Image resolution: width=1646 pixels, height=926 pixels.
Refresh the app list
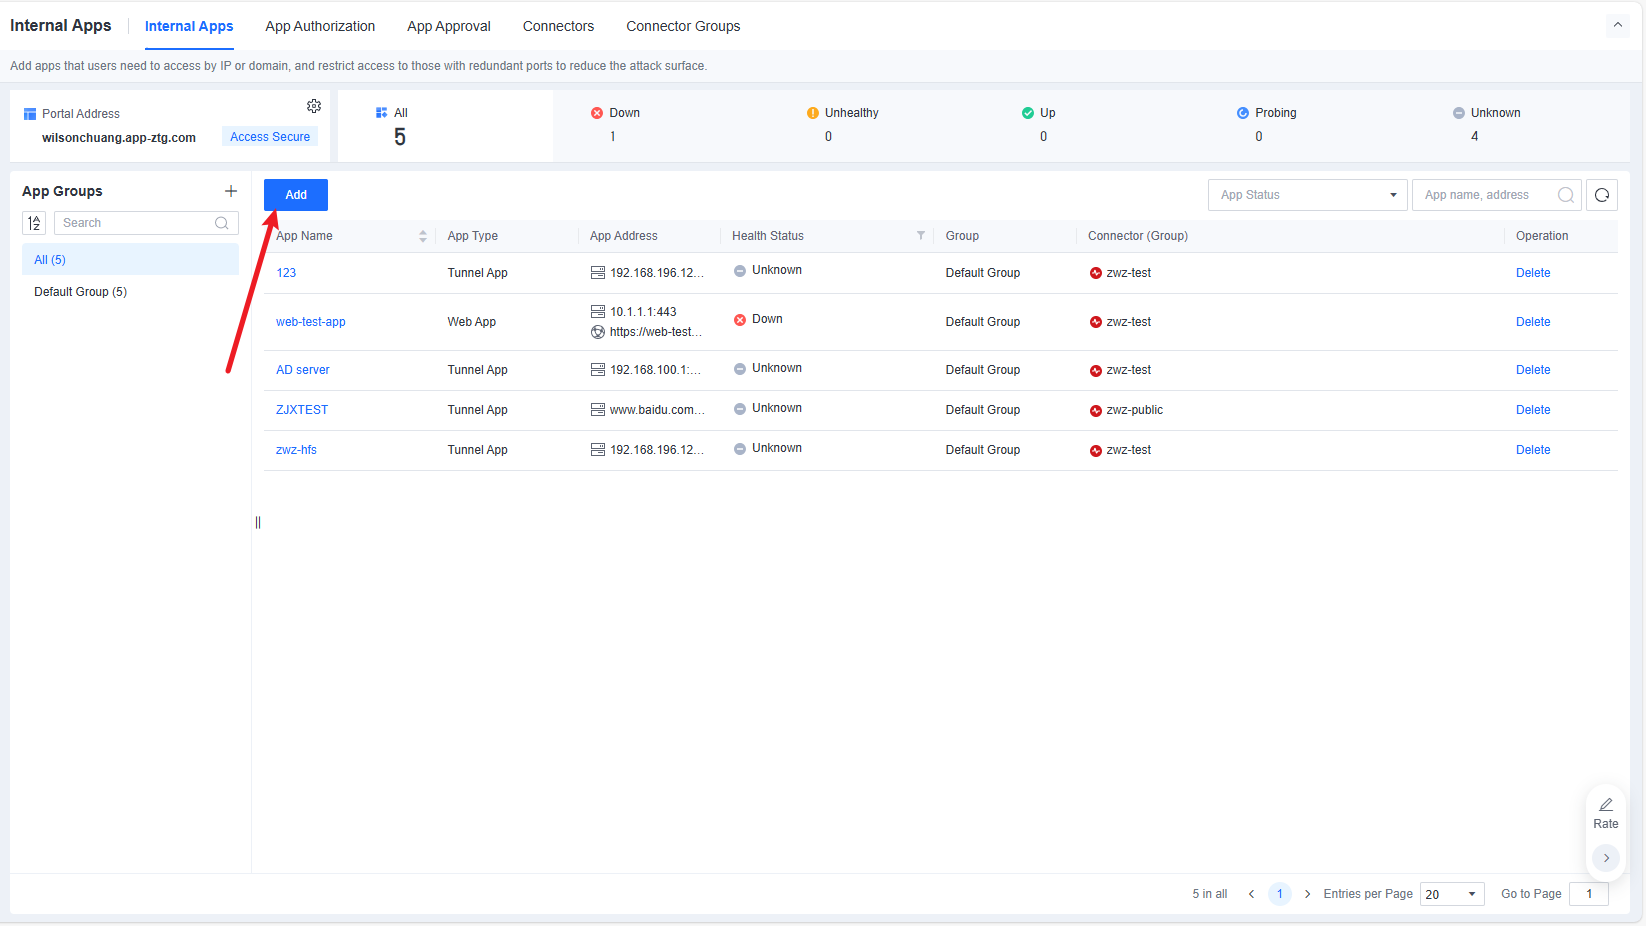(1602, 195)
